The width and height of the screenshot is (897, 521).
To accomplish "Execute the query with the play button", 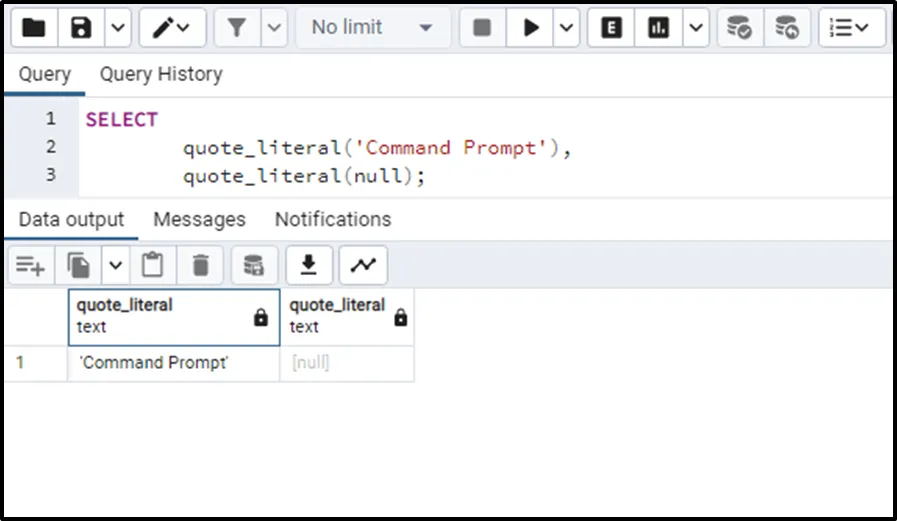I will pos(530,28).
